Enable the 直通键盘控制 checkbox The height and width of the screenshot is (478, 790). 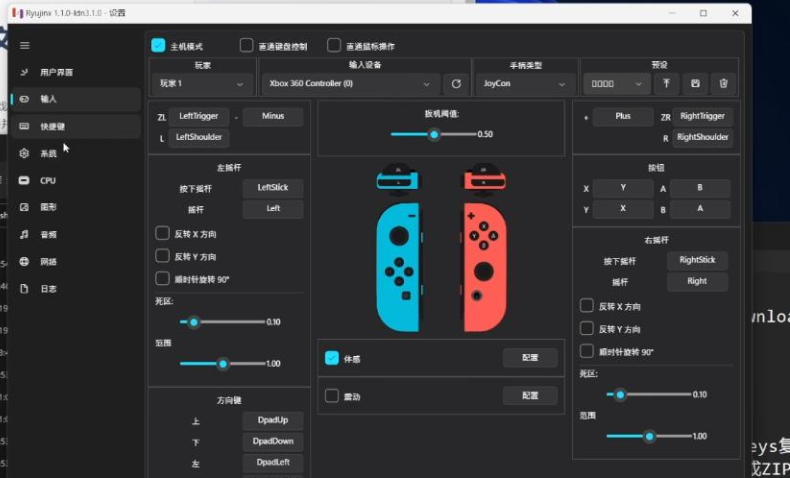[x=246, y=45]
